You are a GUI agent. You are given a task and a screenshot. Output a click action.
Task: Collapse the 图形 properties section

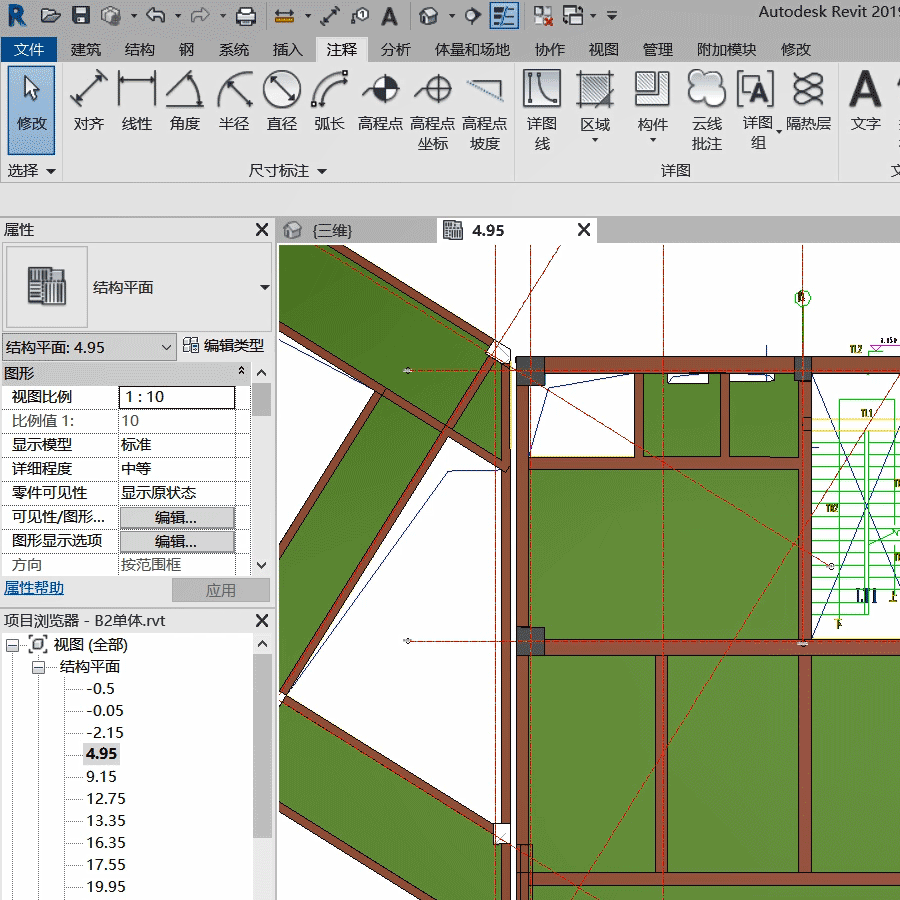[241, 372]
